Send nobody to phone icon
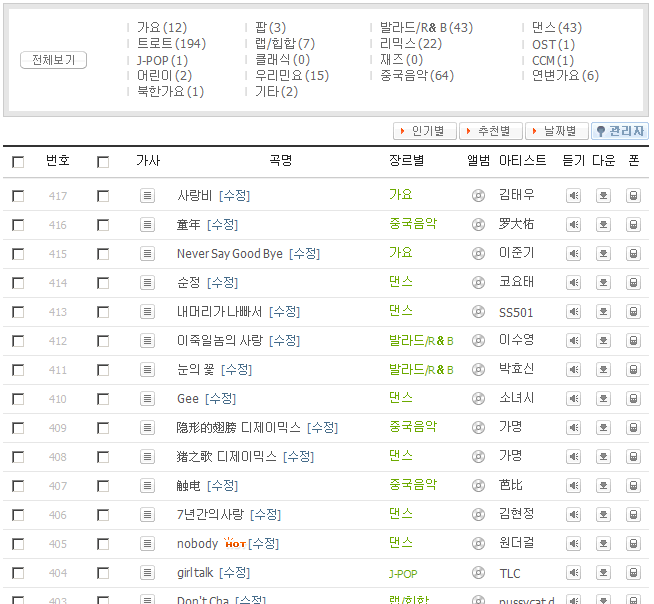The width and height of the screenshot is (654, 604). coord(633,544)
